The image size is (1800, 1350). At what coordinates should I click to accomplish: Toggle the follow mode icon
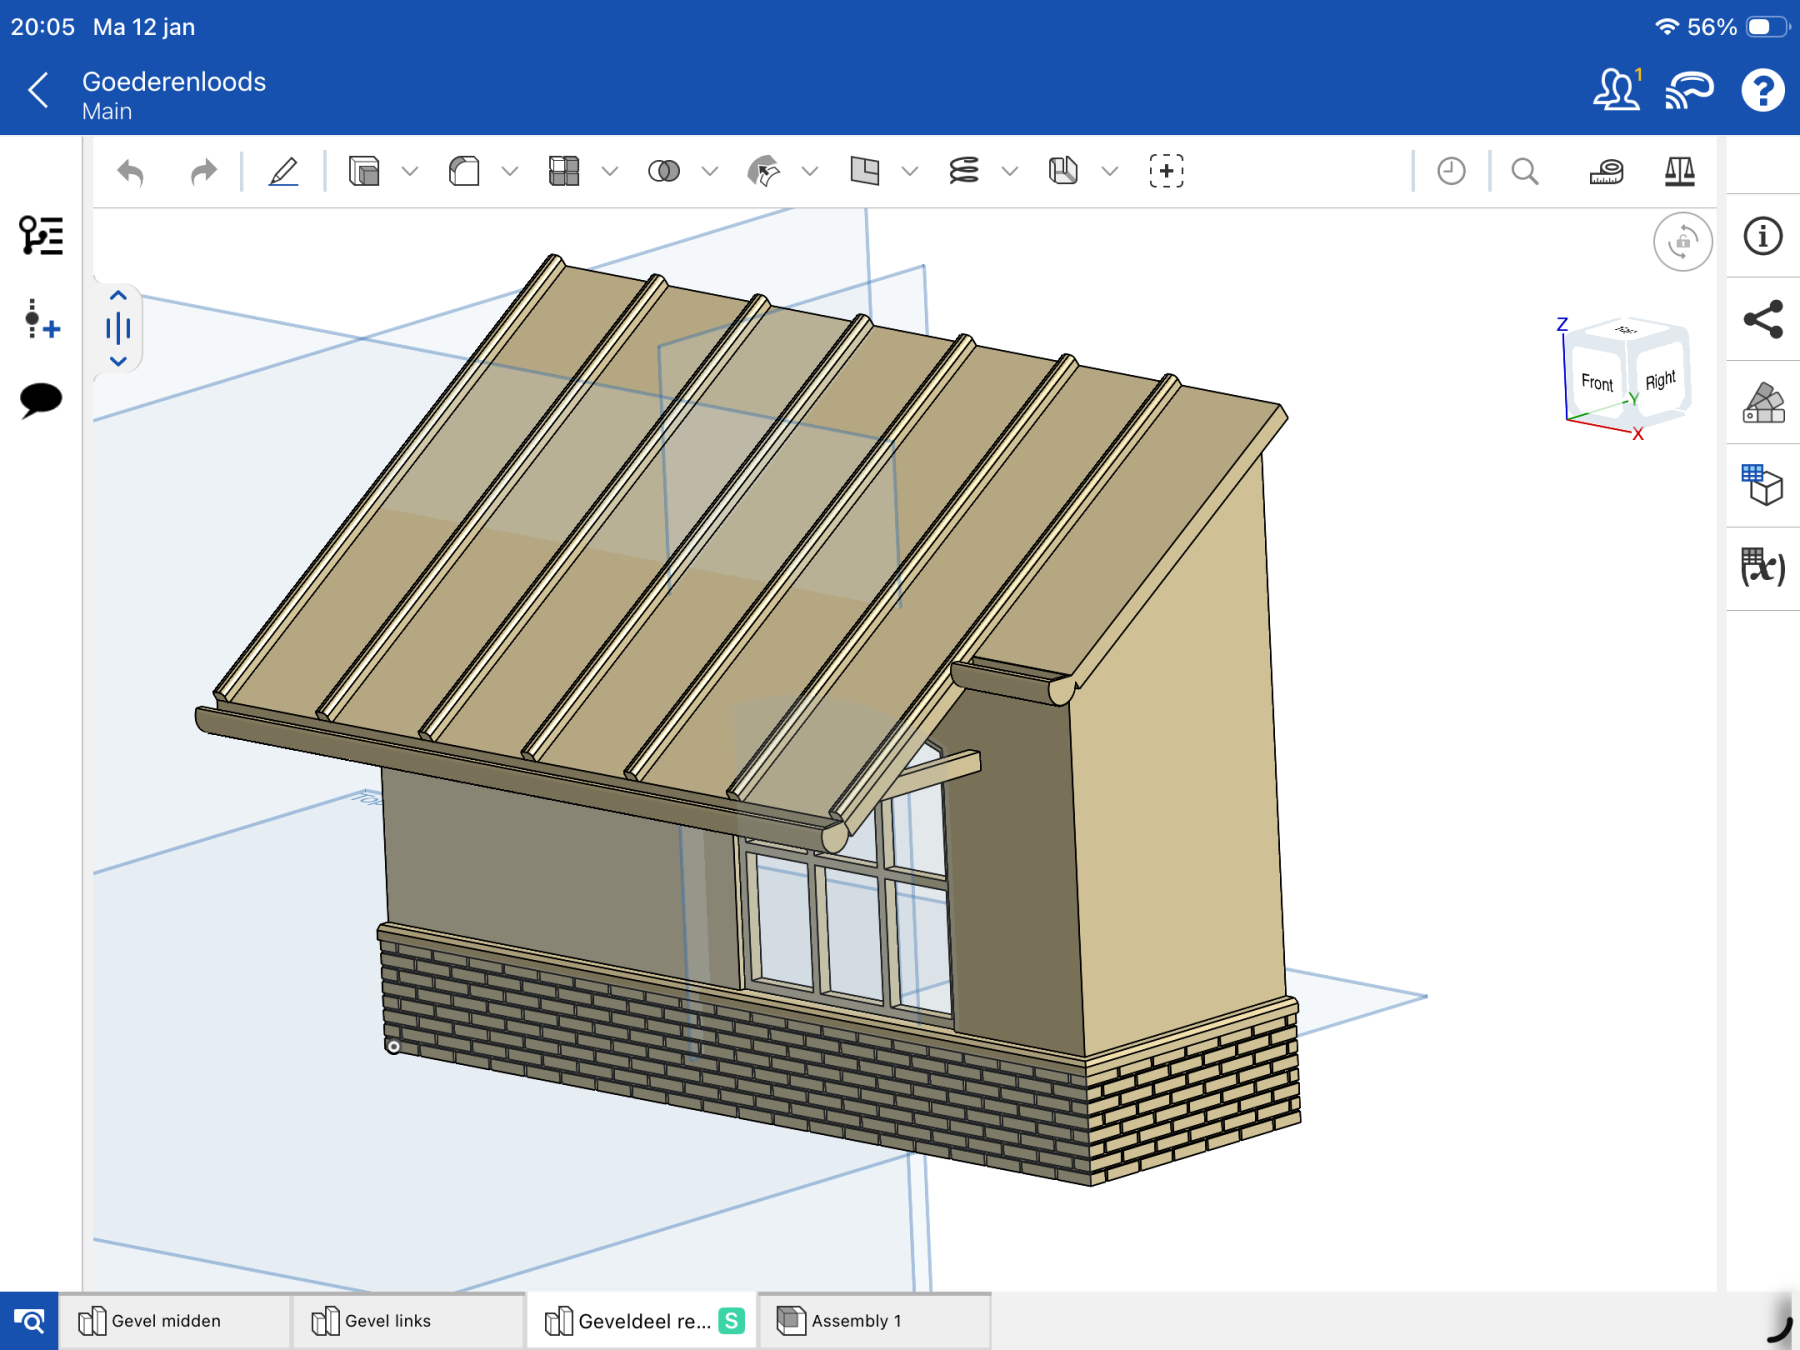click(1689, 91)
